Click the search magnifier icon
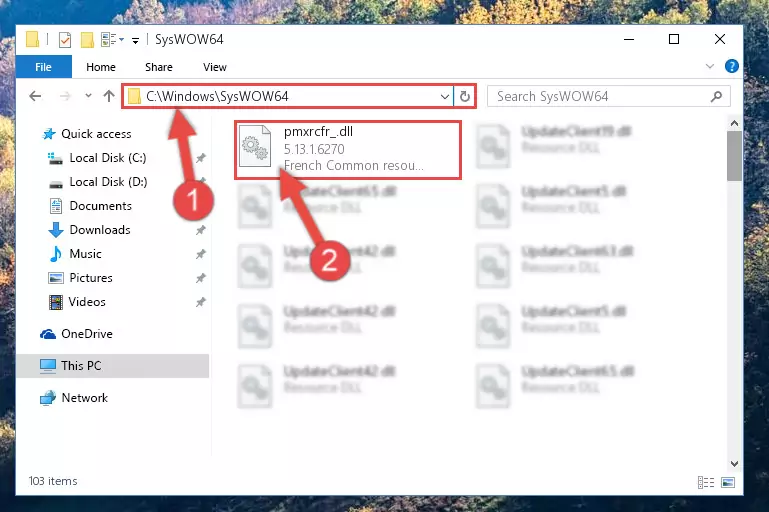Screen dimensions: 769x512 coord(716,96)
